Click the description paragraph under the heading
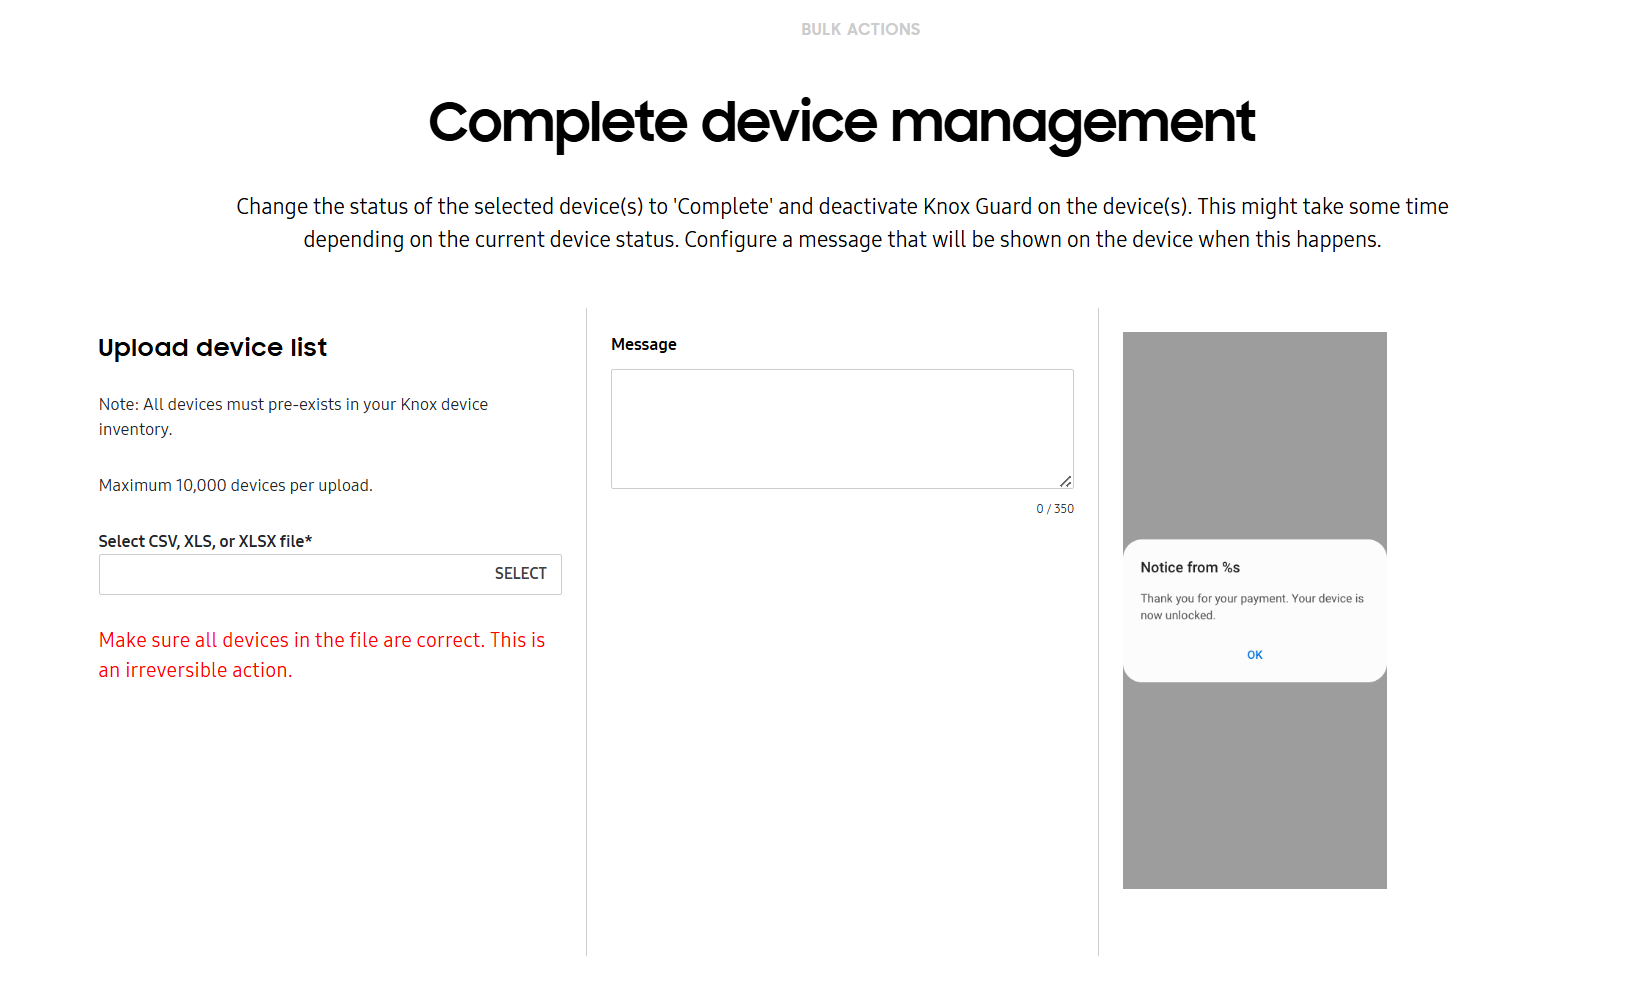The image size is (1632, 1001). point(842,222)
